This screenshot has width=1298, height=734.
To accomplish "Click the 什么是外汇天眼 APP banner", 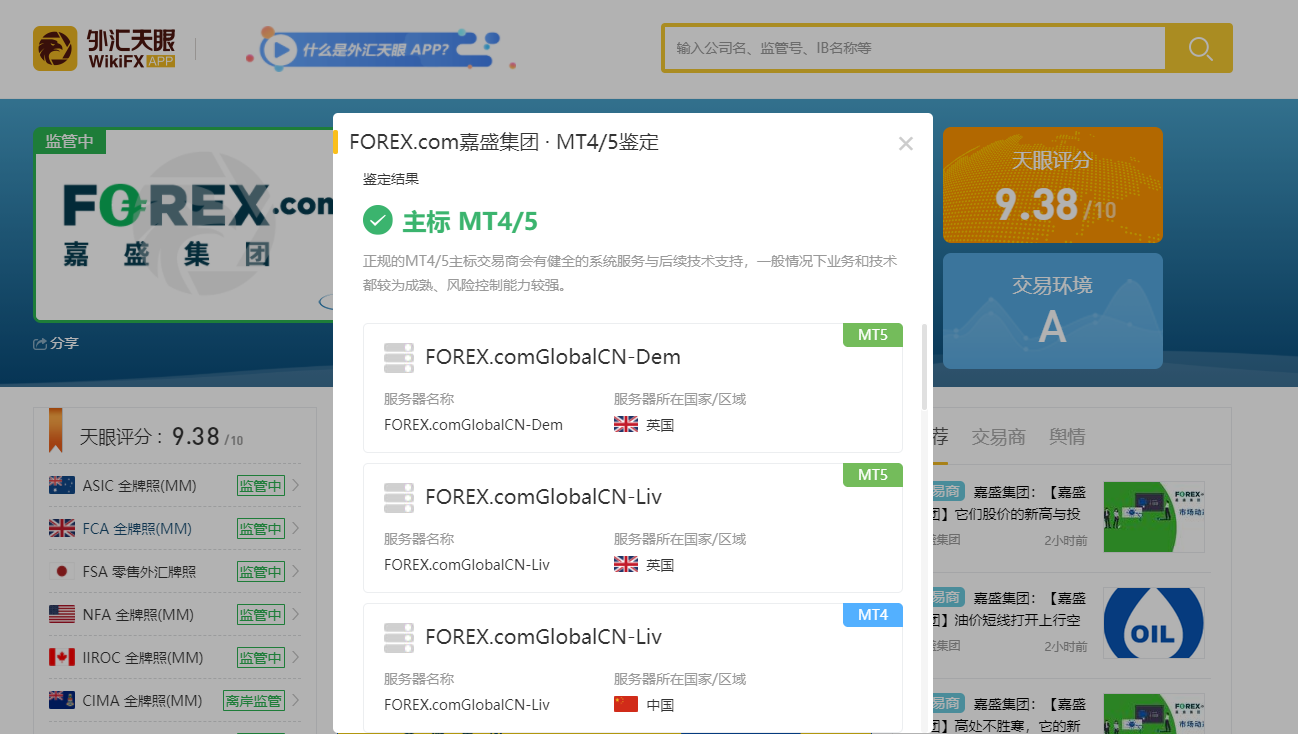I will 380,49.
